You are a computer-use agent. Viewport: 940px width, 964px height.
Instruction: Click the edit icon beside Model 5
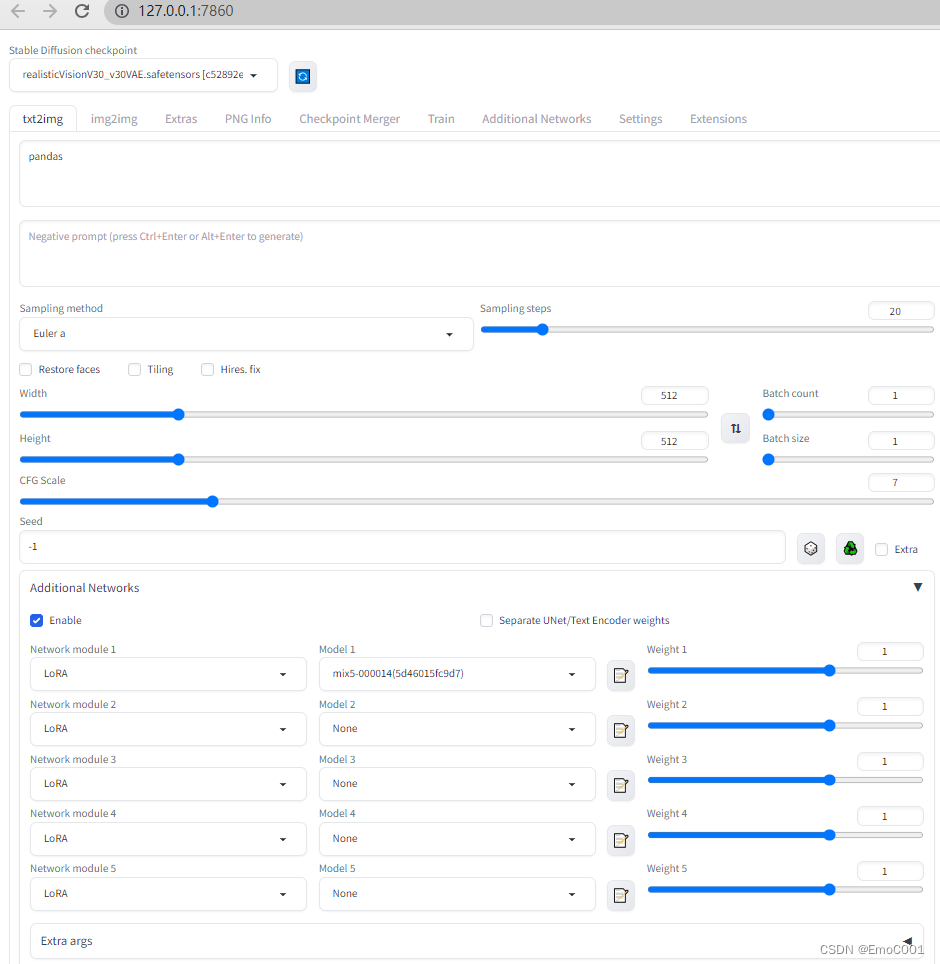[x=620, y=894]
